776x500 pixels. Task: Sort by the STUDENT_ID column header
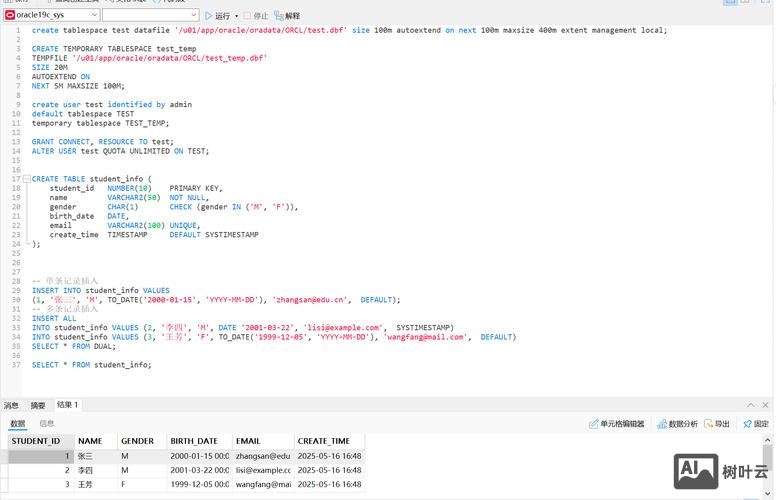click(36, 441)
